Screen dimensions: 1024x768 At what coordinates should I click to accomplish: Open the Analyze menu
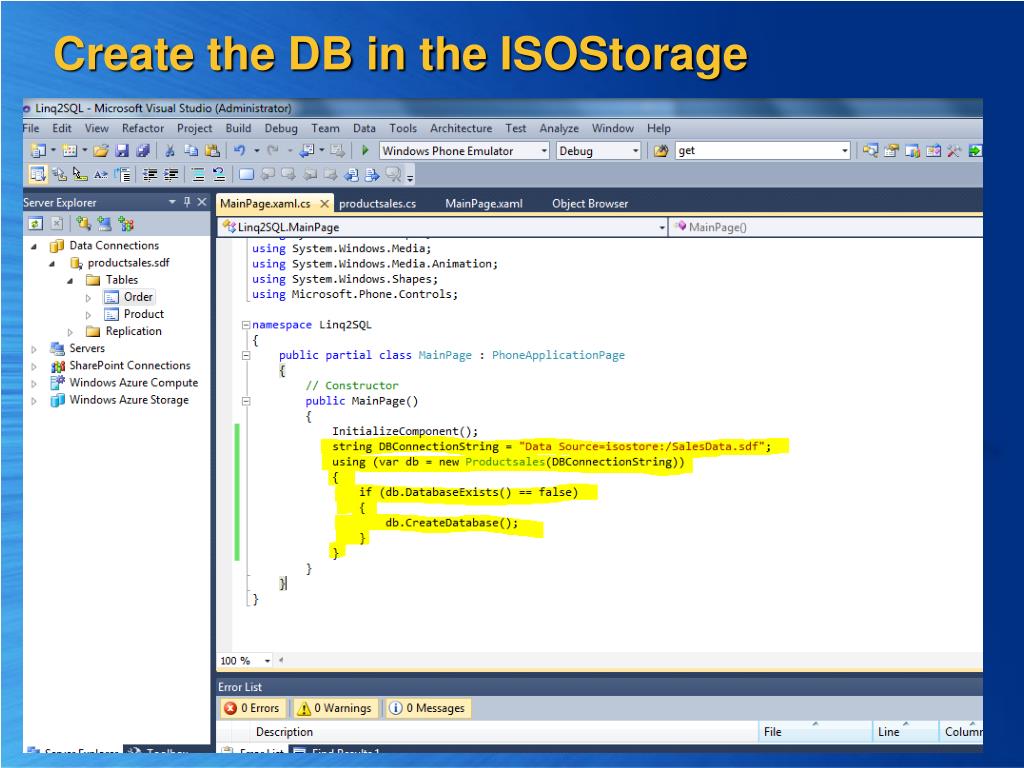point(559,129)
